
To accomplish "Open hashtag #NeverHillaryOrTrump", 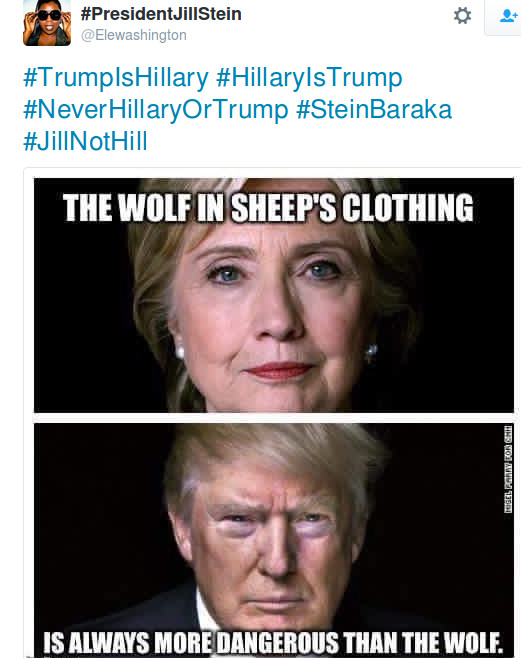I will pyautogui.click(x=156, y=110).
